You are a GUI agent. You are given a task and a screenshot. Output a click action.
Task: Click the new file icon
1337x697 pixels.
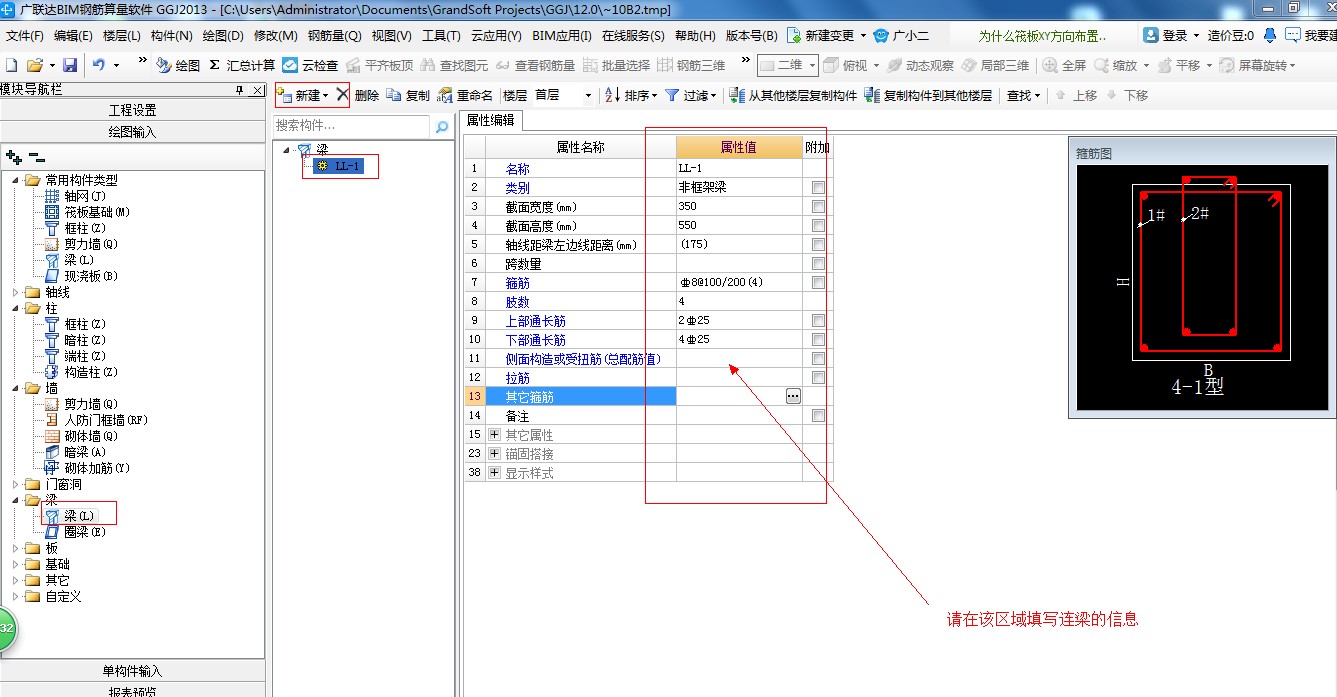tap(12, 65)
